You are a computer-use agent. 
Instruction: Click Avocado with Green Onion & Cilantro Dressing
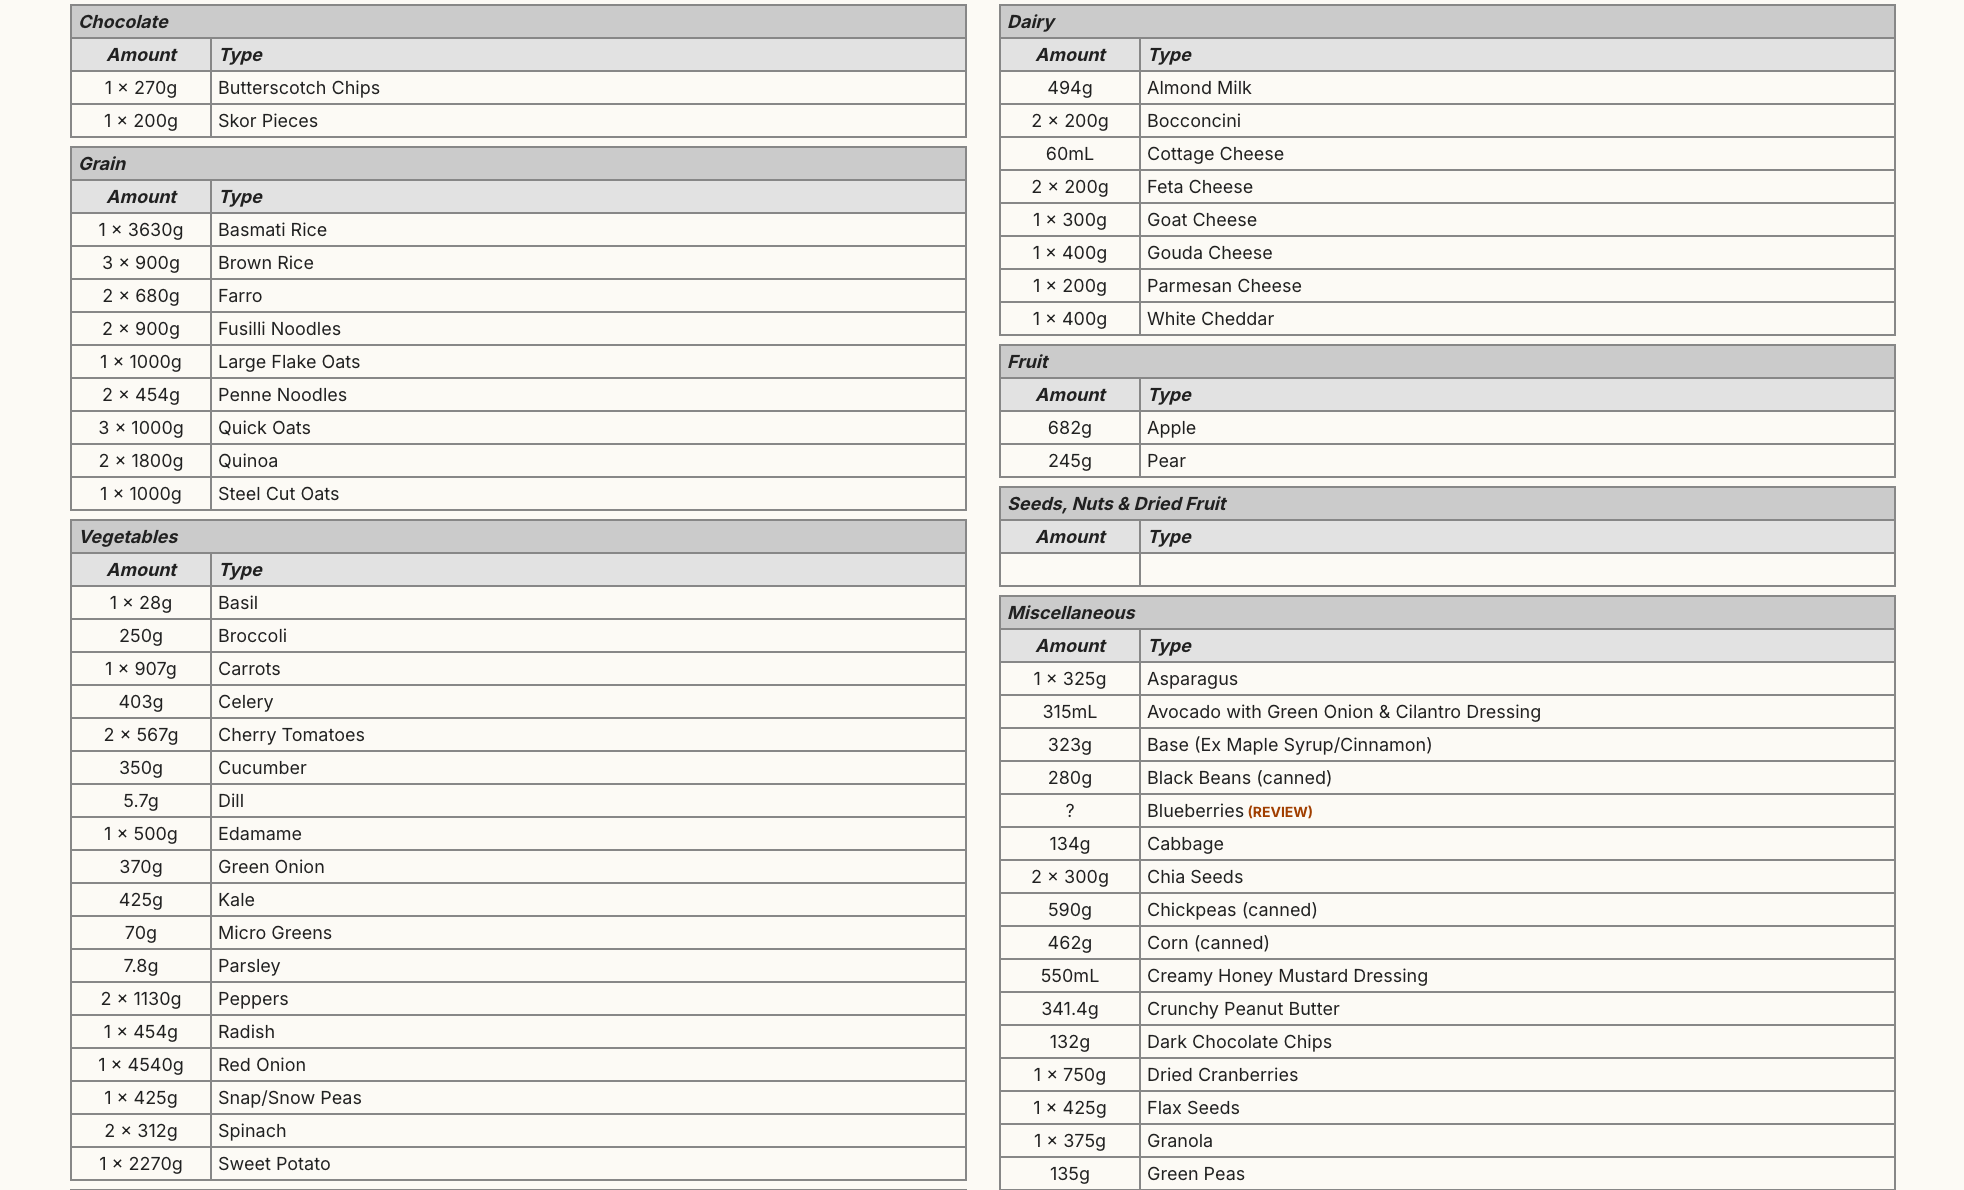coord(1447,712)
